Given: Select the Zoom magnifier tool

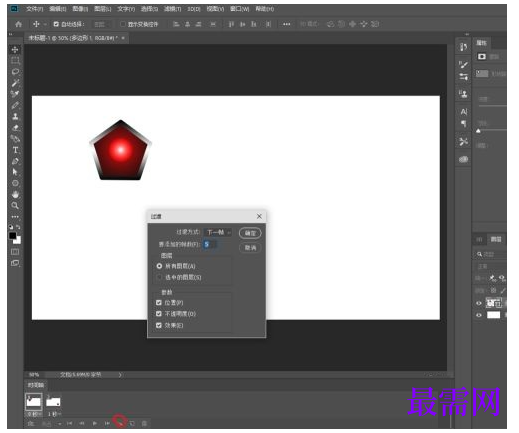Looking at the screenshot, I should click(15, 205).
